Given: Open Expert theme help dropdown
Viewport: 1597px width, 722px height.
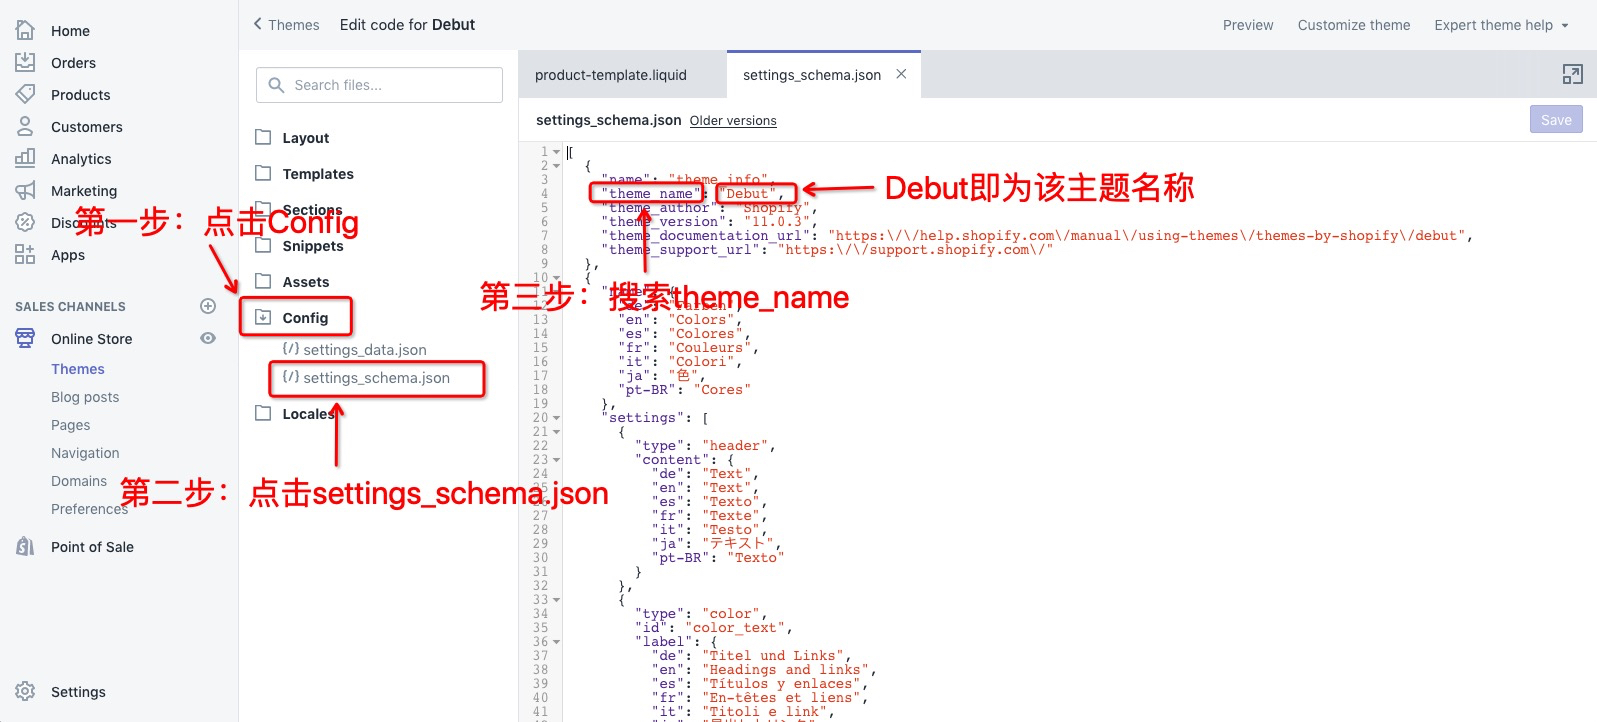Looking at the screenshot, I should click(1501, 25).
